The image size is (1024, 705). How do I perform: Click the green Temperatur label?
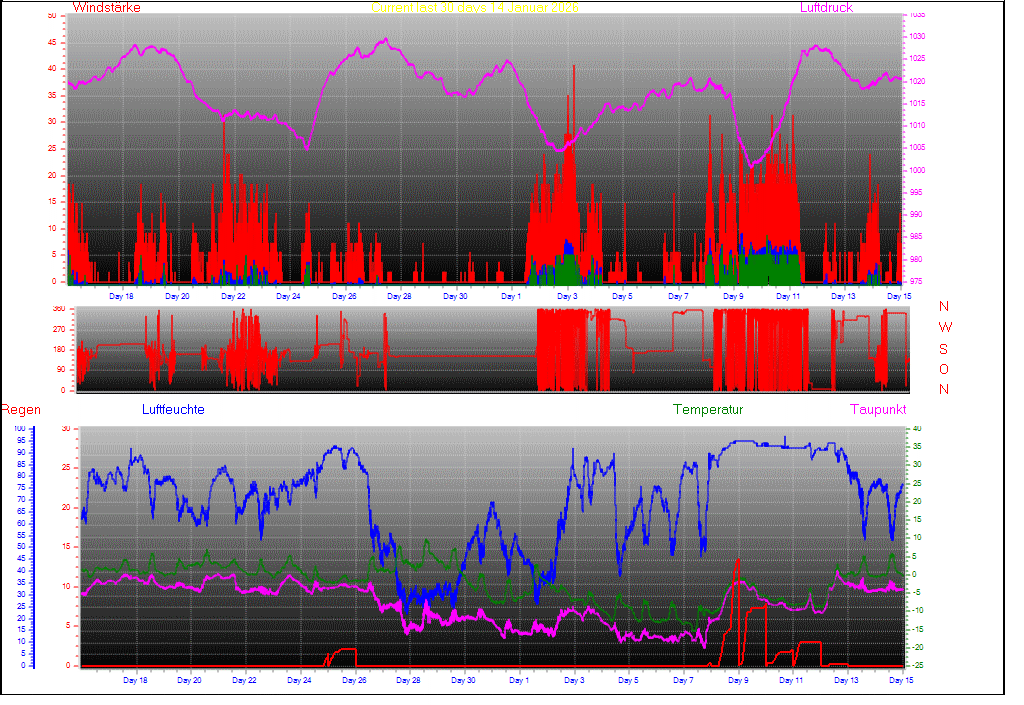[x=708, y=410]
